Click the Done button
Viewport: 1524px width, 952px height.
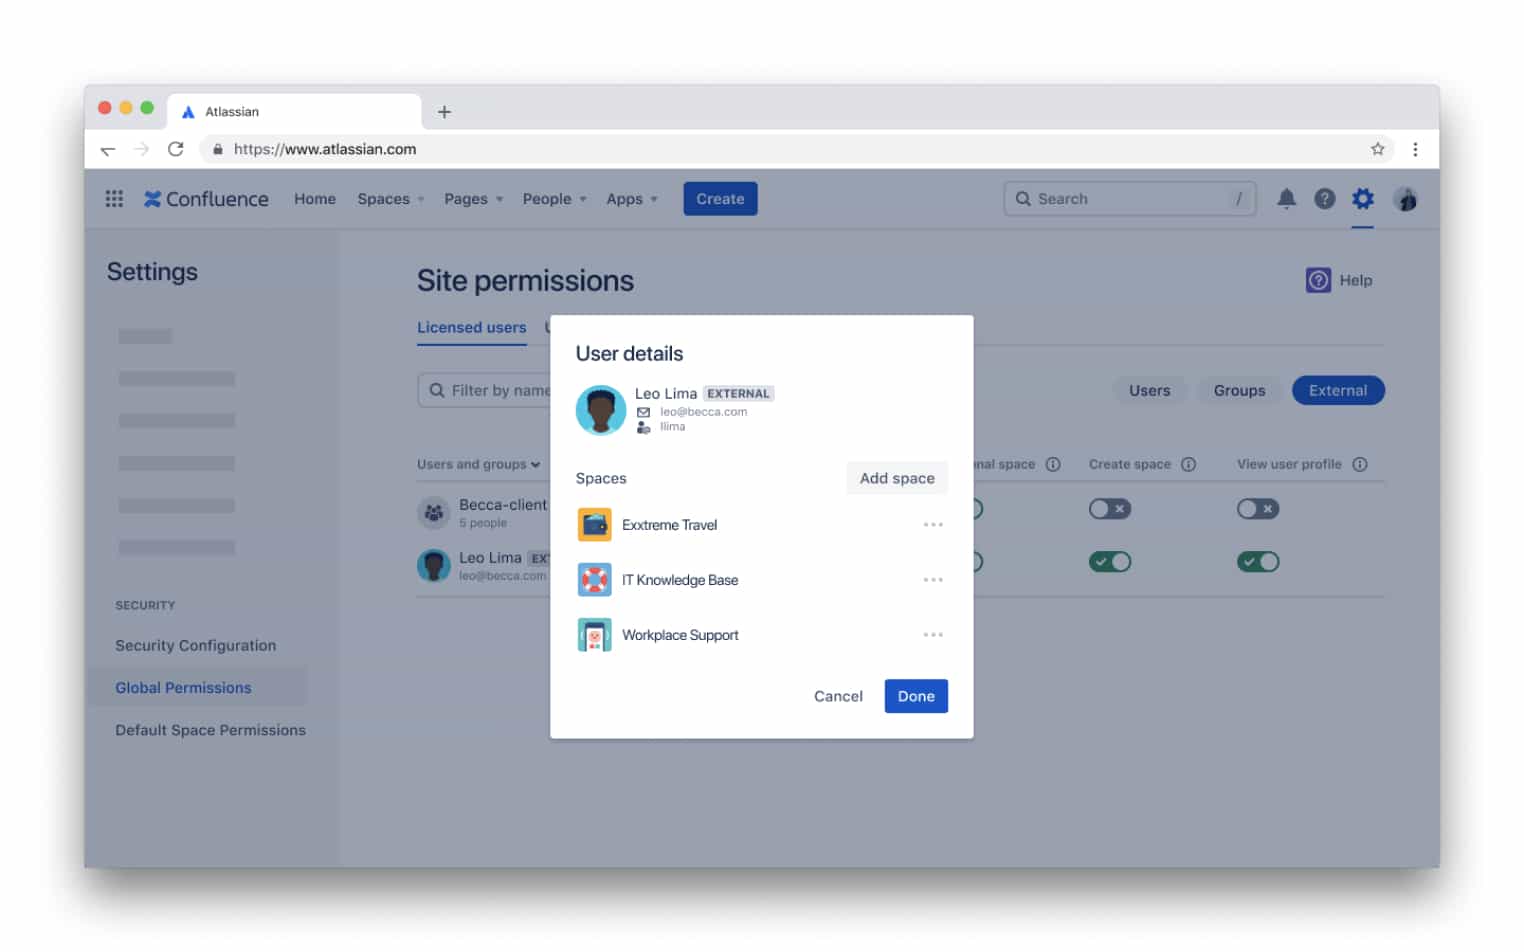pos(915,695)
